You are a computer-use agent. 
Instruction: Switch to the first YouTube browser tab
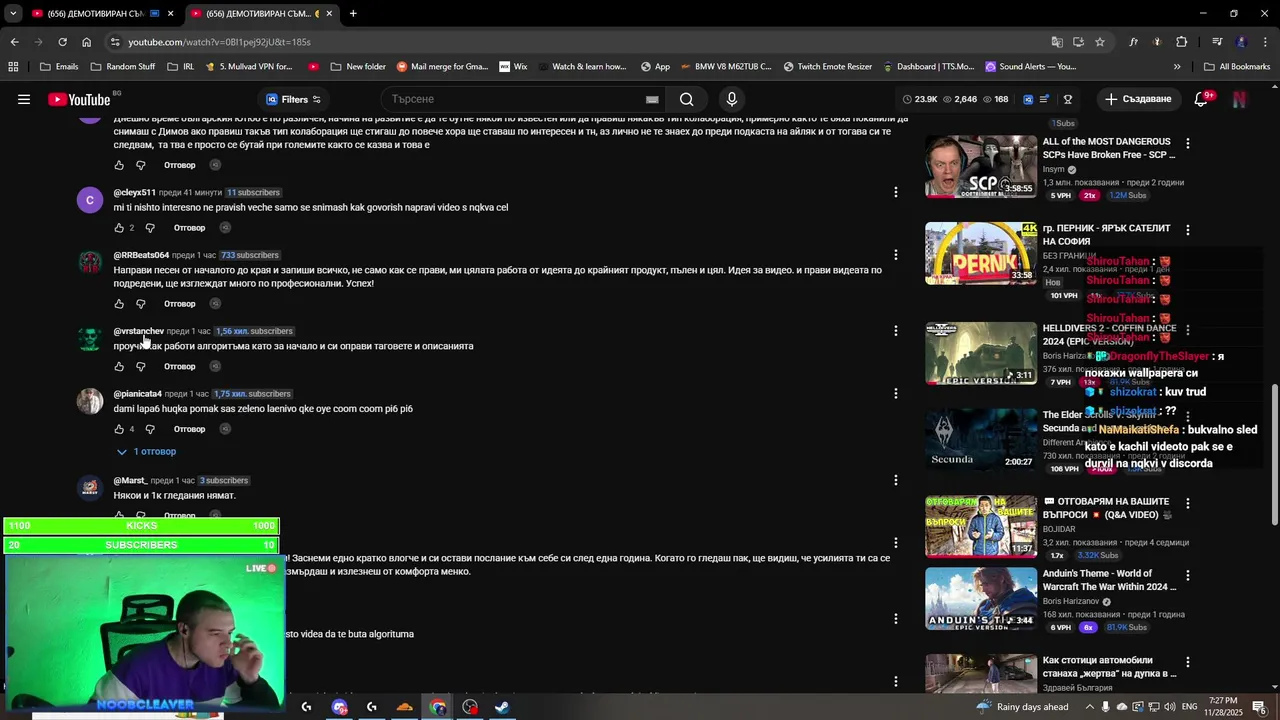95,14
